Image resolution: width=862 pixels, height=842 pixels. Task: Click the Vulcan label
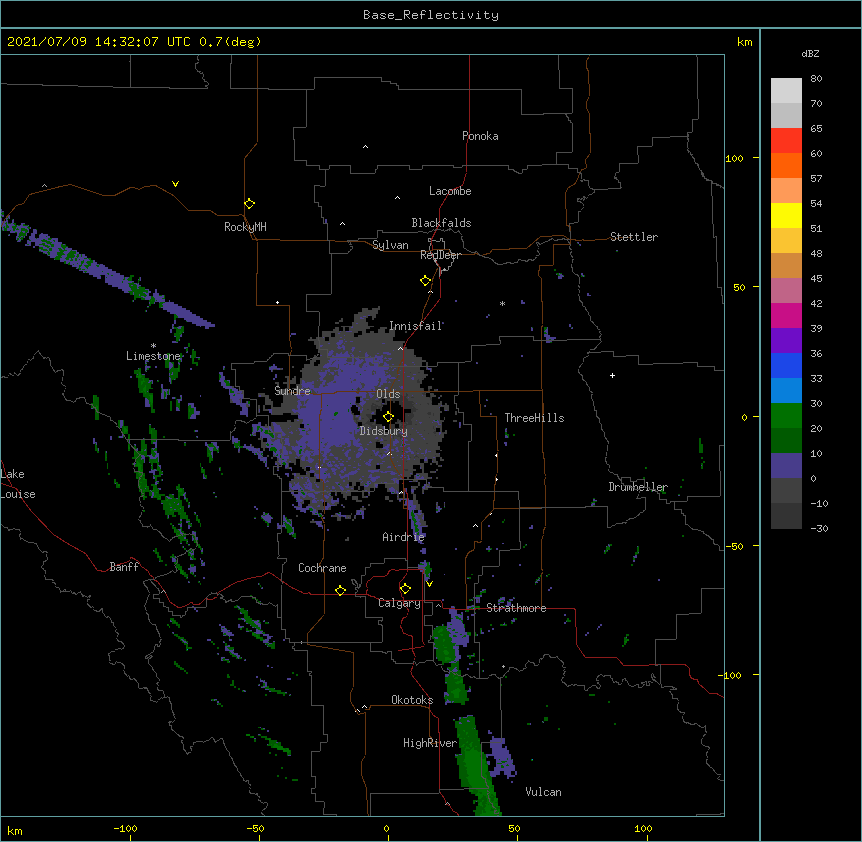click(543, 792)
